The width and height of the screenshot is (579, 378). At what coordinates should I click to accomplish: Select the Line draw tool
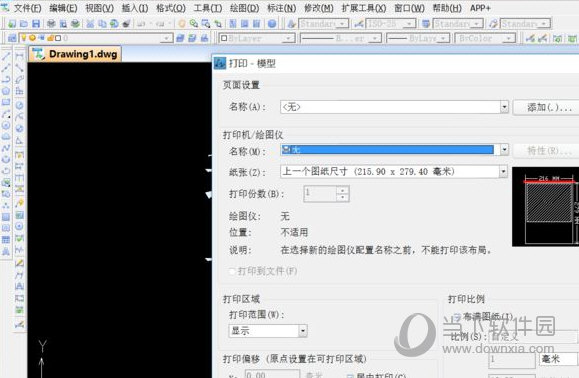pyautogui.click(x=6, y=56)
